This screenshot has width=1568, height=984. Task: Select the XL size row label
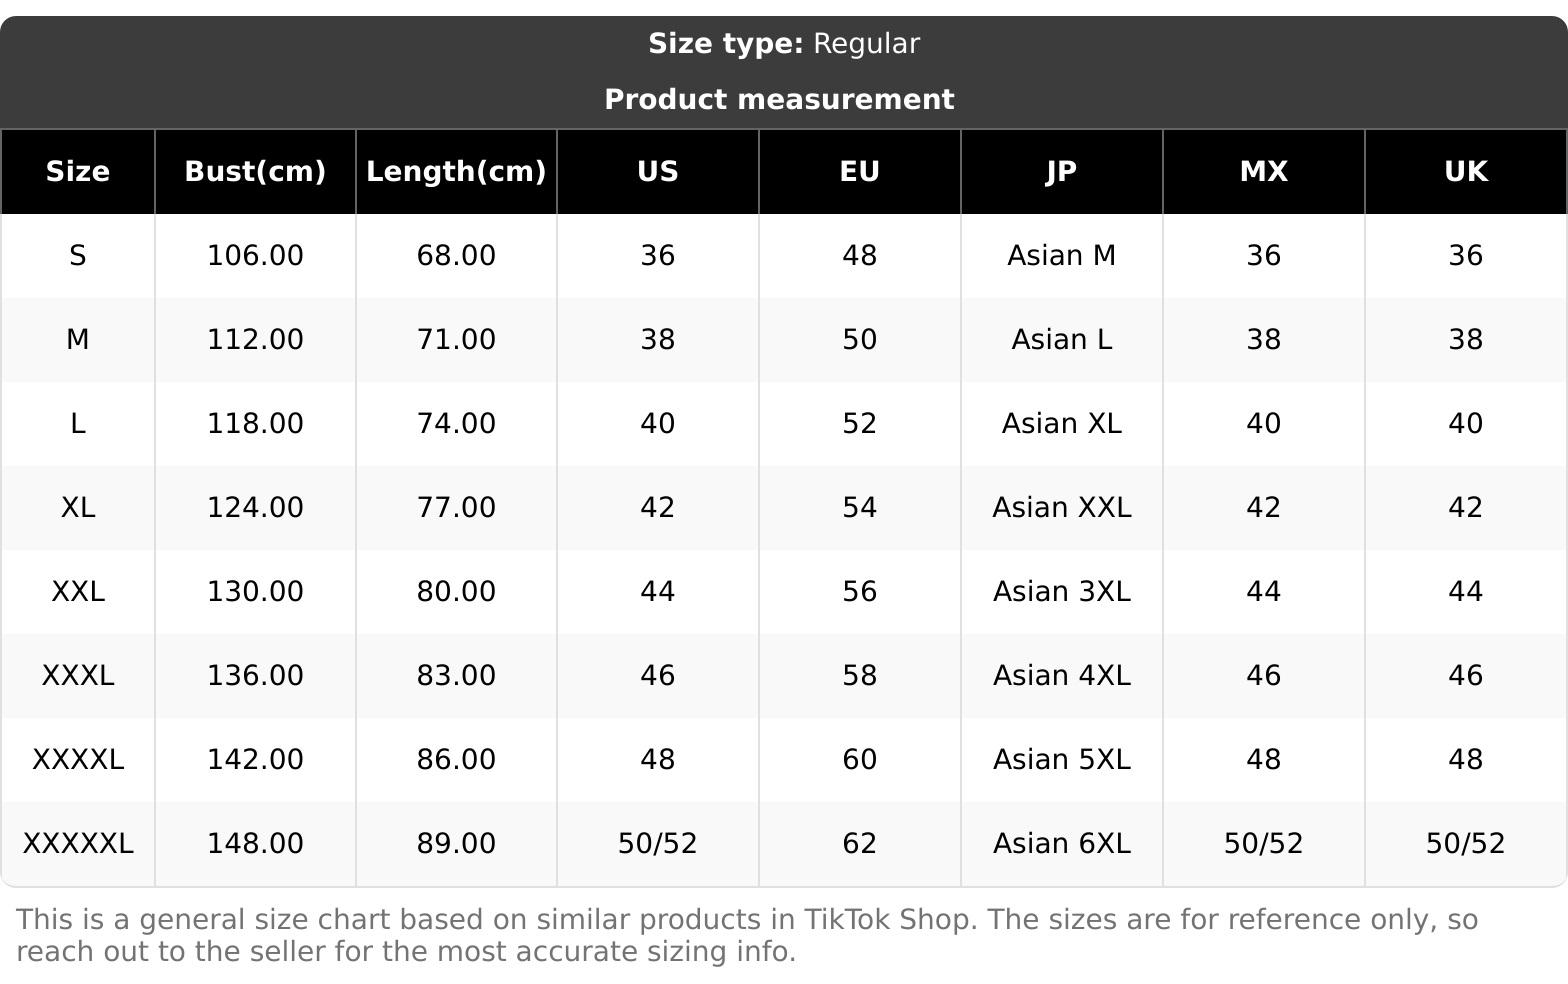click(78, 508)
